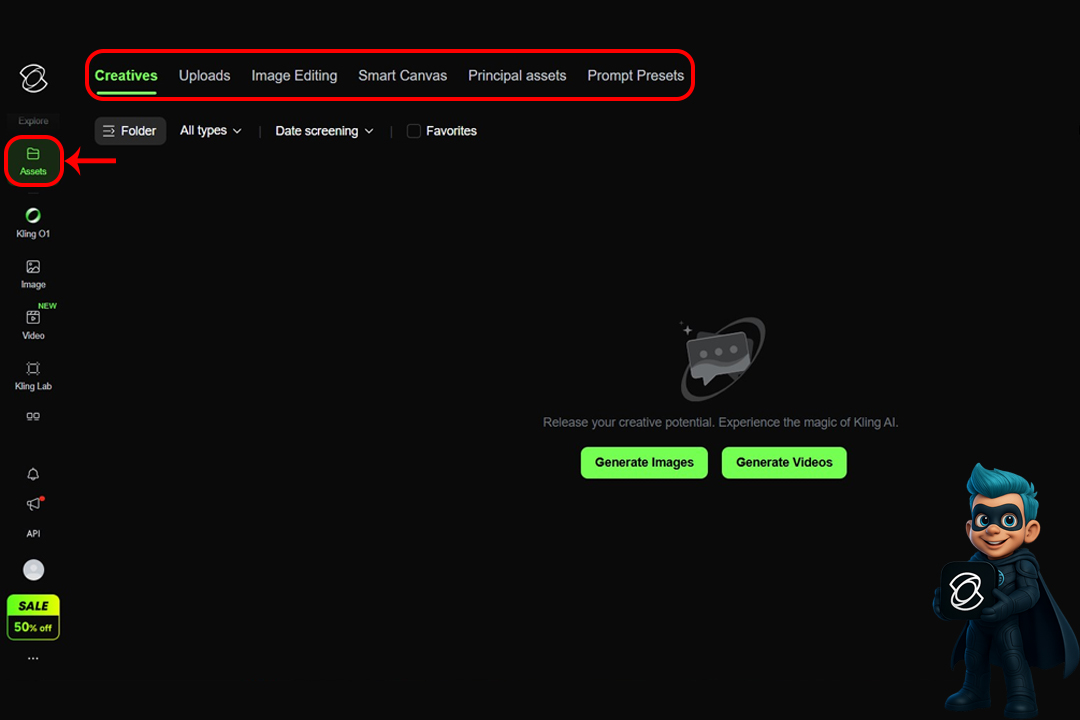Enable the Favorites checkbox filter

coord(414,131)
